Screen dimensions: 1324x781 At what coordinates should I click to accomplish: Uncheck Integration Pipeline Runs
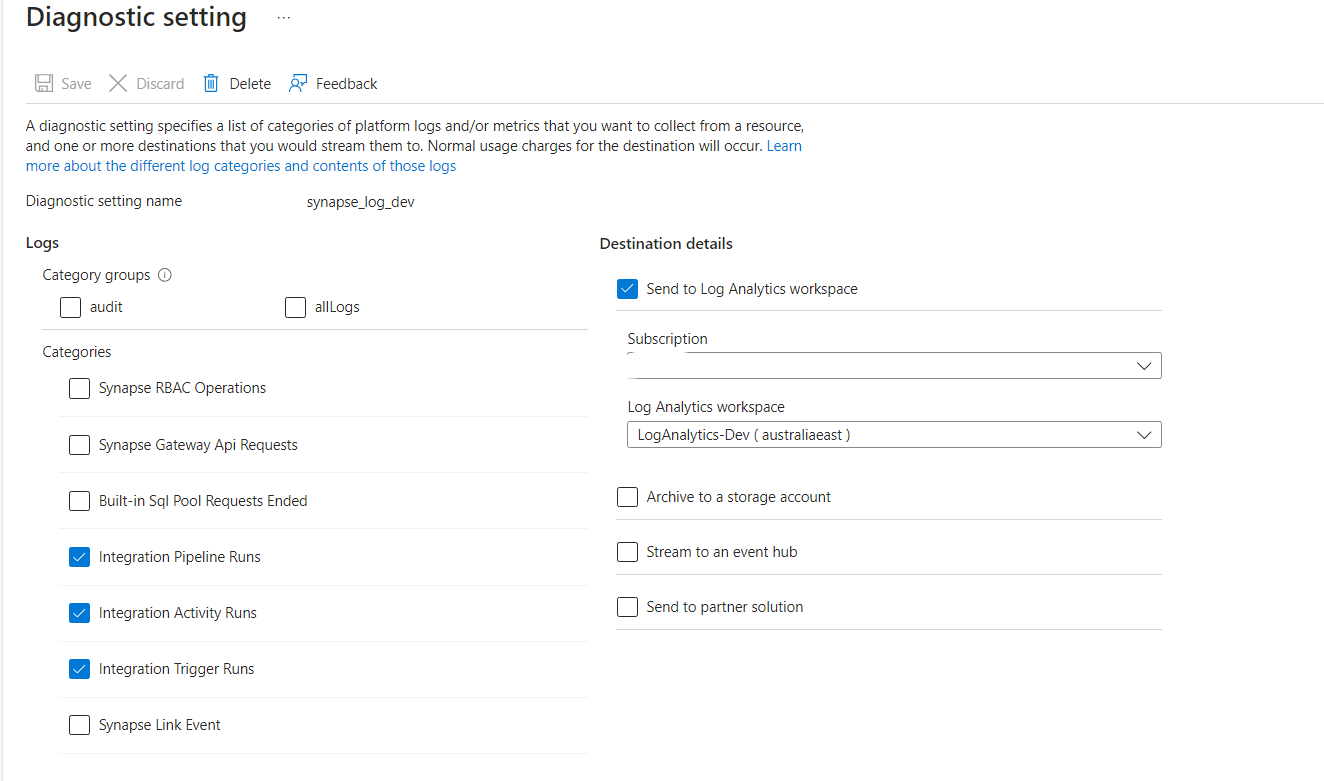[79, 556]
